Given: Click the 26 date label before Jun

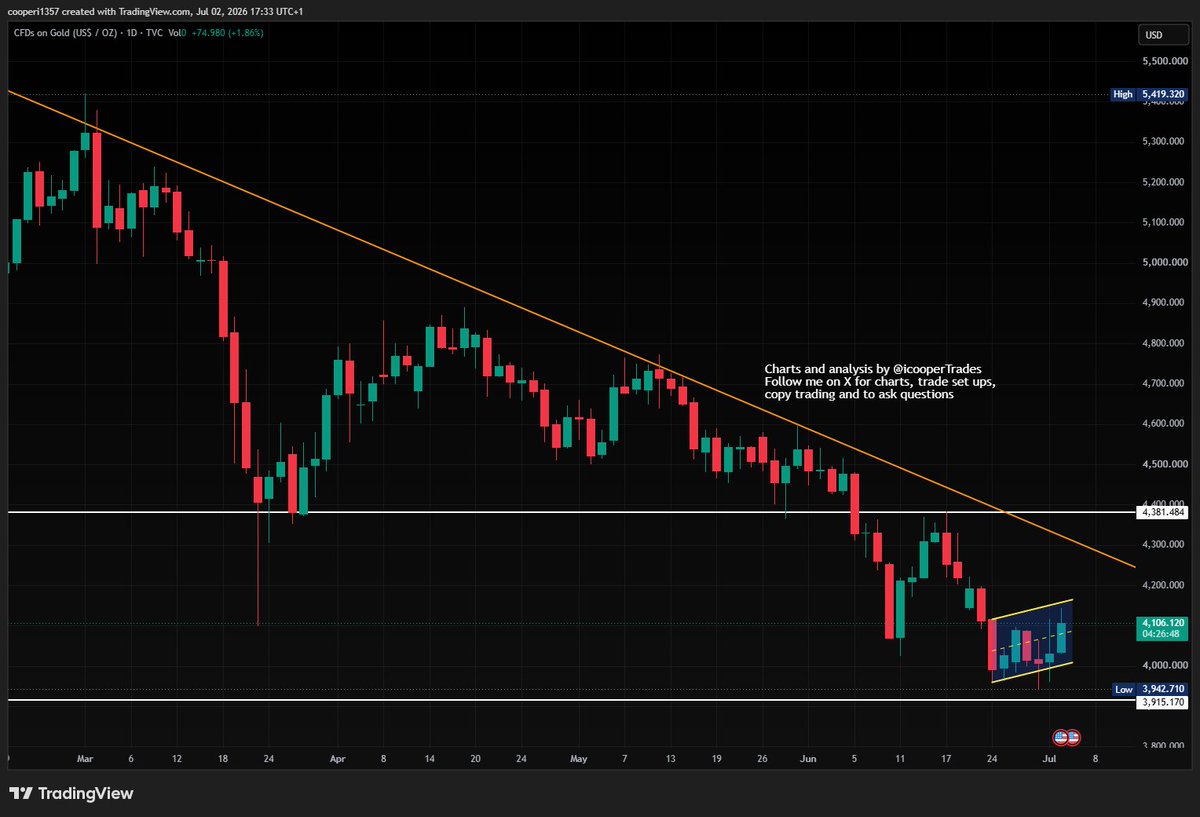Looking at the screenshot, I should (x=762, y=759).
